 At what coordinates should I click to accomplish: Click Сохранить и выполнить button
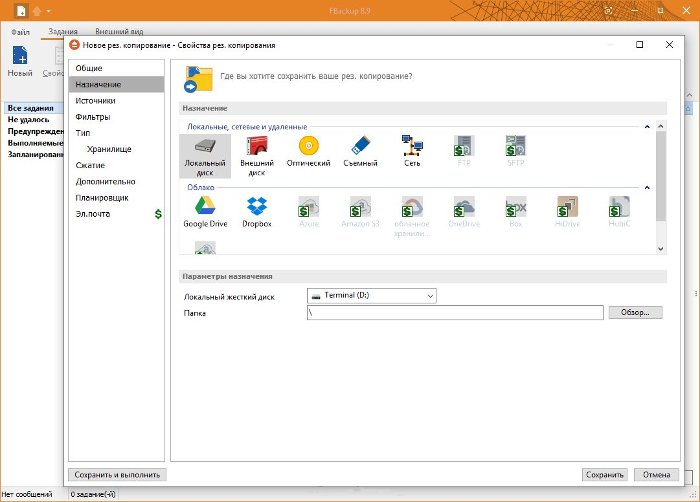click(117, 475)
